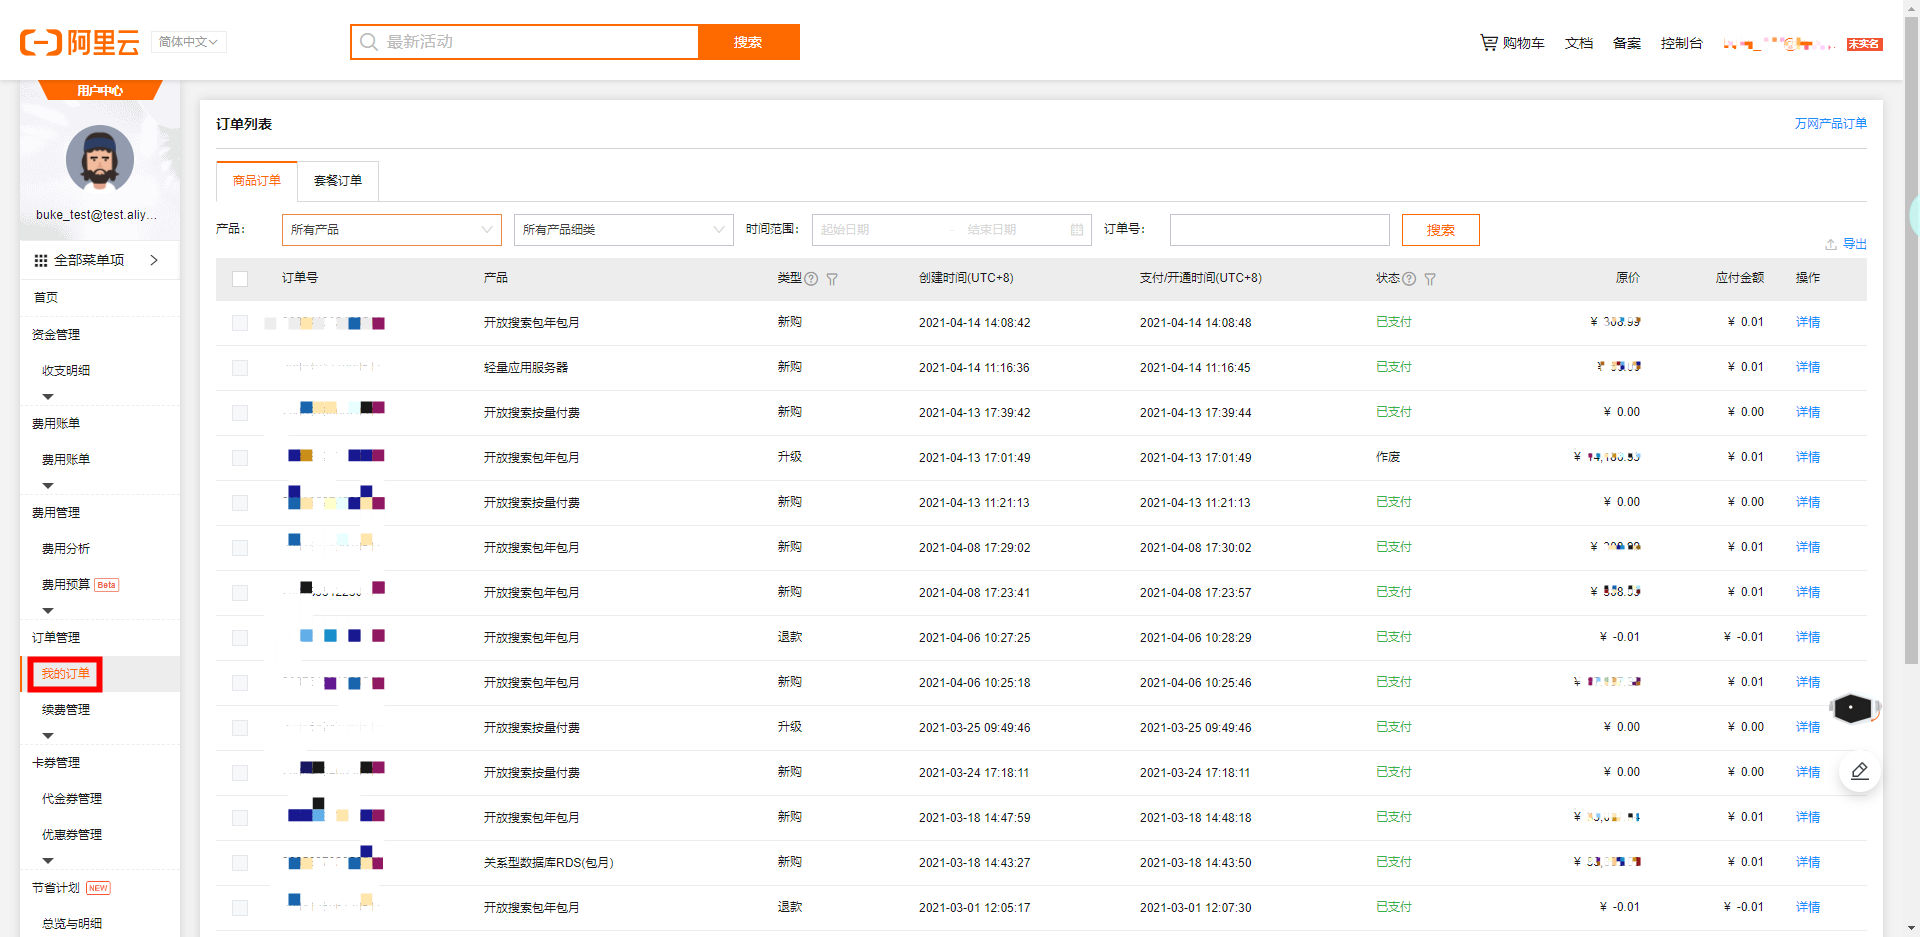Click the floating edit feedback pencil icon
Screen dimensions: 1920x937
1859,771
